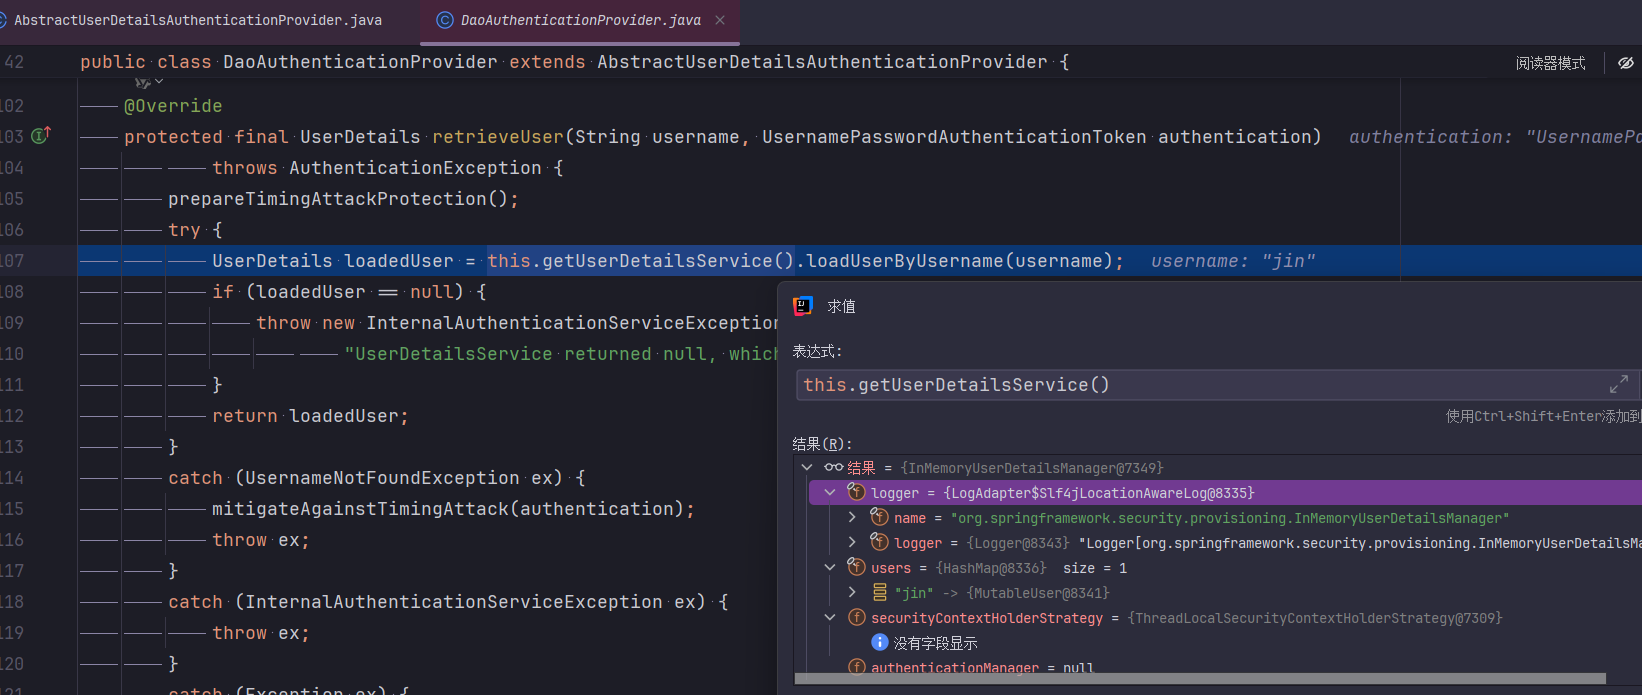Select the DaoAuthenticationProvider.java tab
The width and height of the screenshot is (1642, 695).
coord(568,20)
